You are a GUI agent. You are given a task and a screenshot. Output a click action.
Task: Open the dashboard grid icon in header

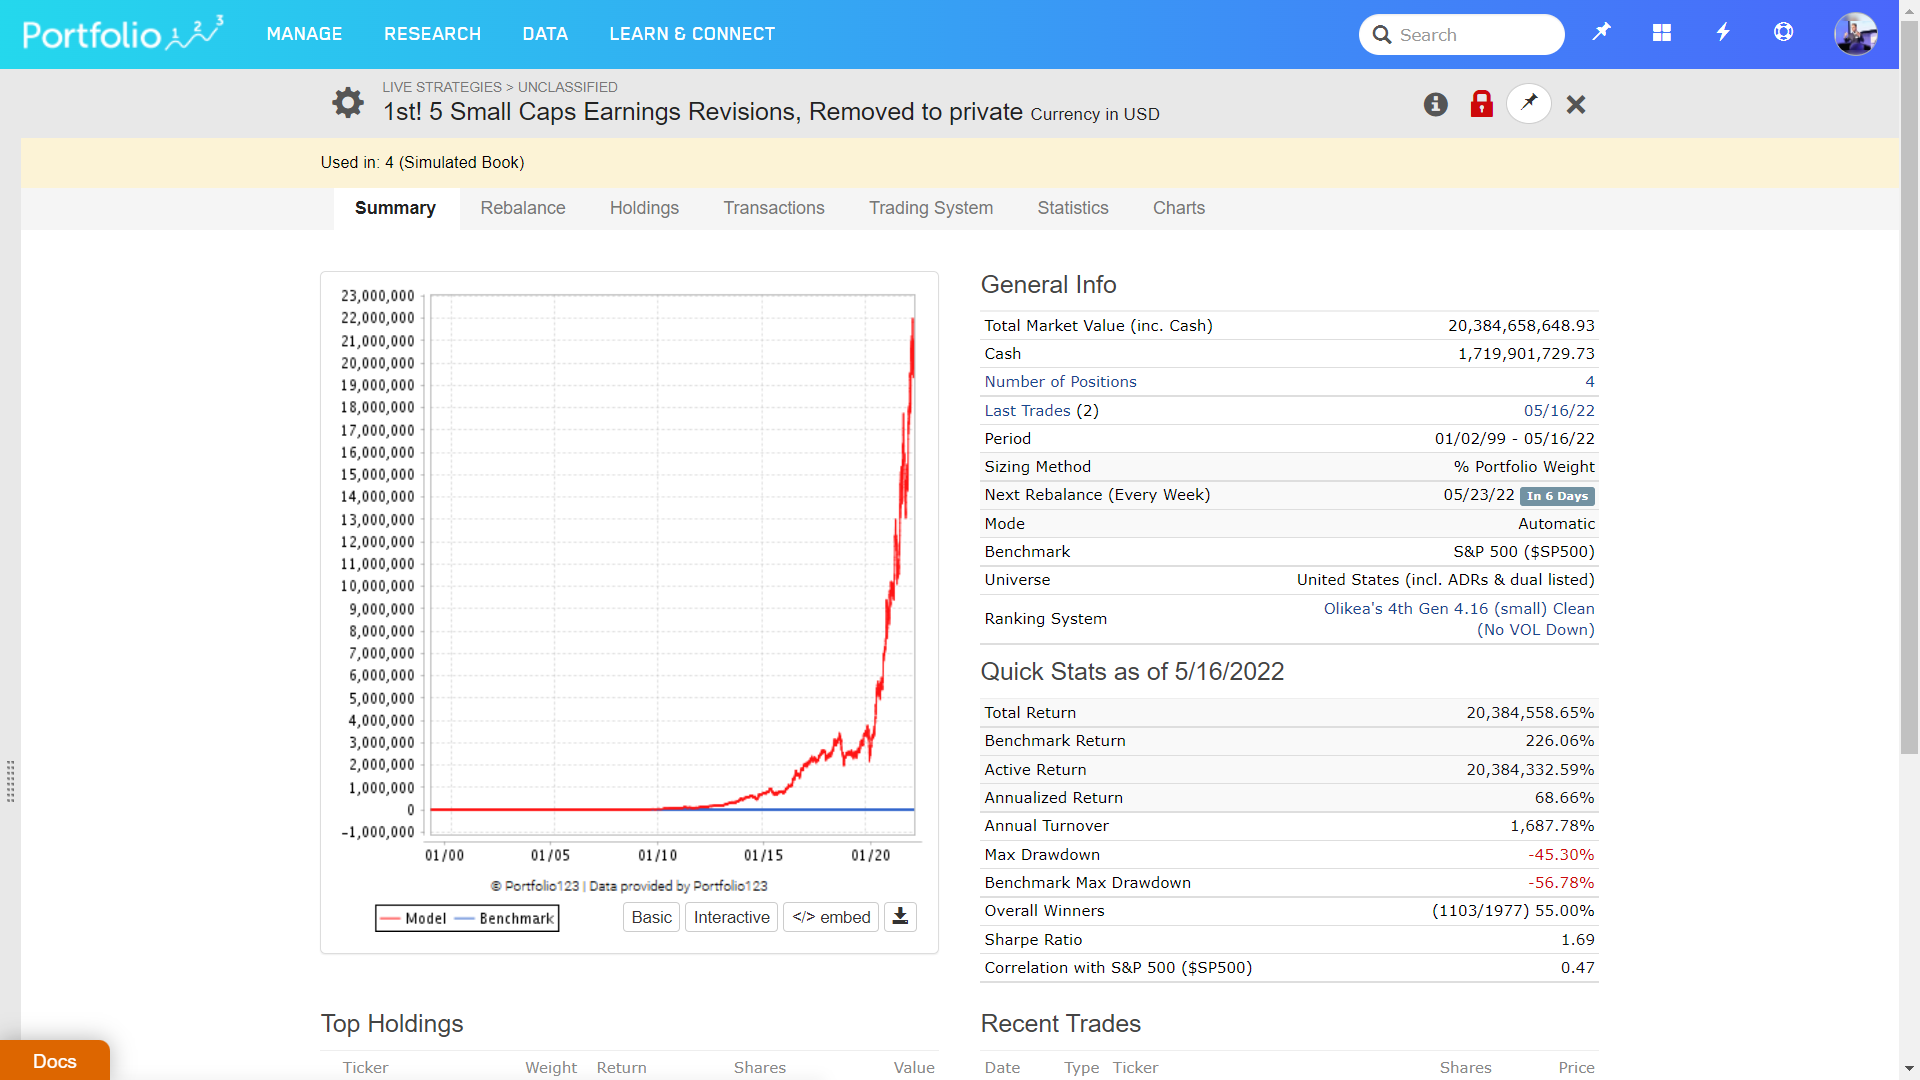[x=1661, y=33]
